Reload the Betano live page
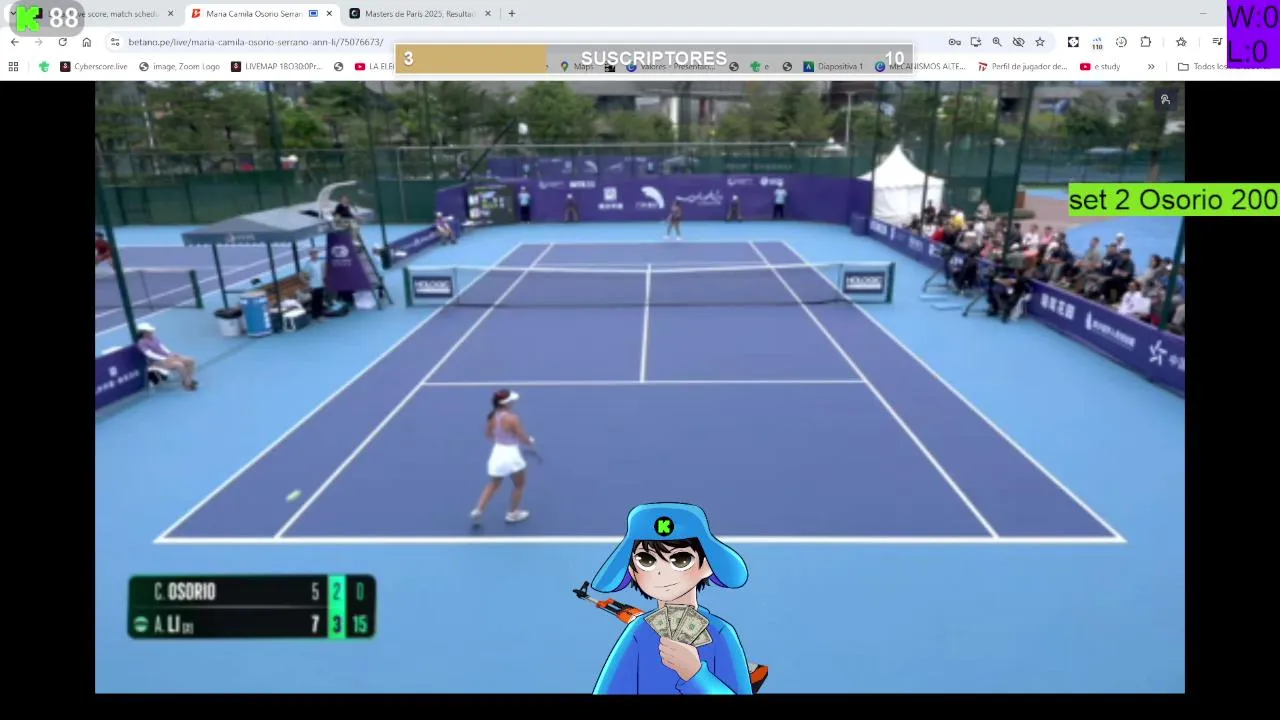1280x720 pixels. [62, 42]
